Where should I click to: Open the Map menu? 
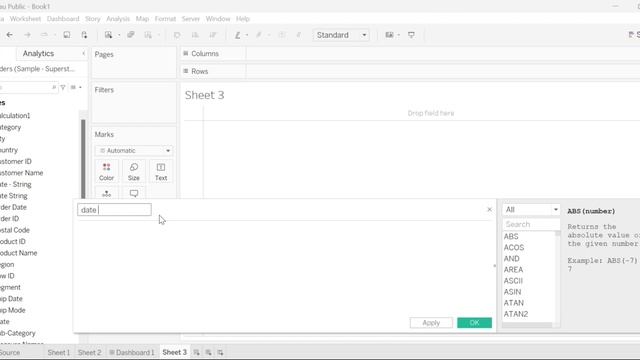[142, 19]
